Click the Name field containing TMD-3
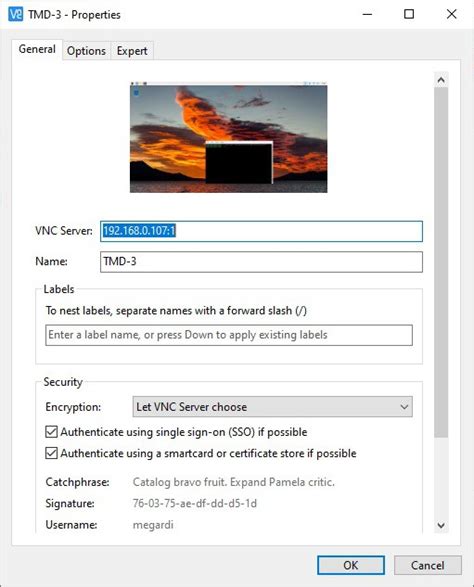This screenshot has height=587, width=474. tap(261, 262)
